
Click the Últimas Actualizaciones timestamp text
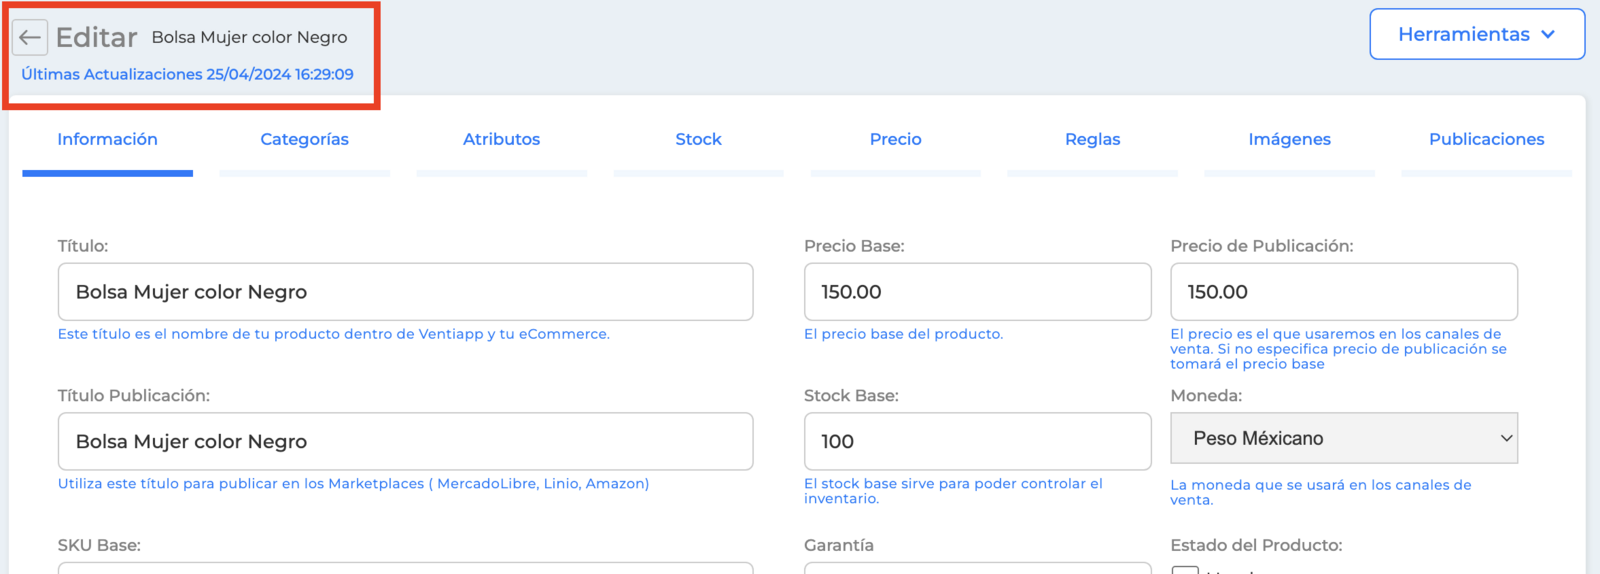pos(187,74)
